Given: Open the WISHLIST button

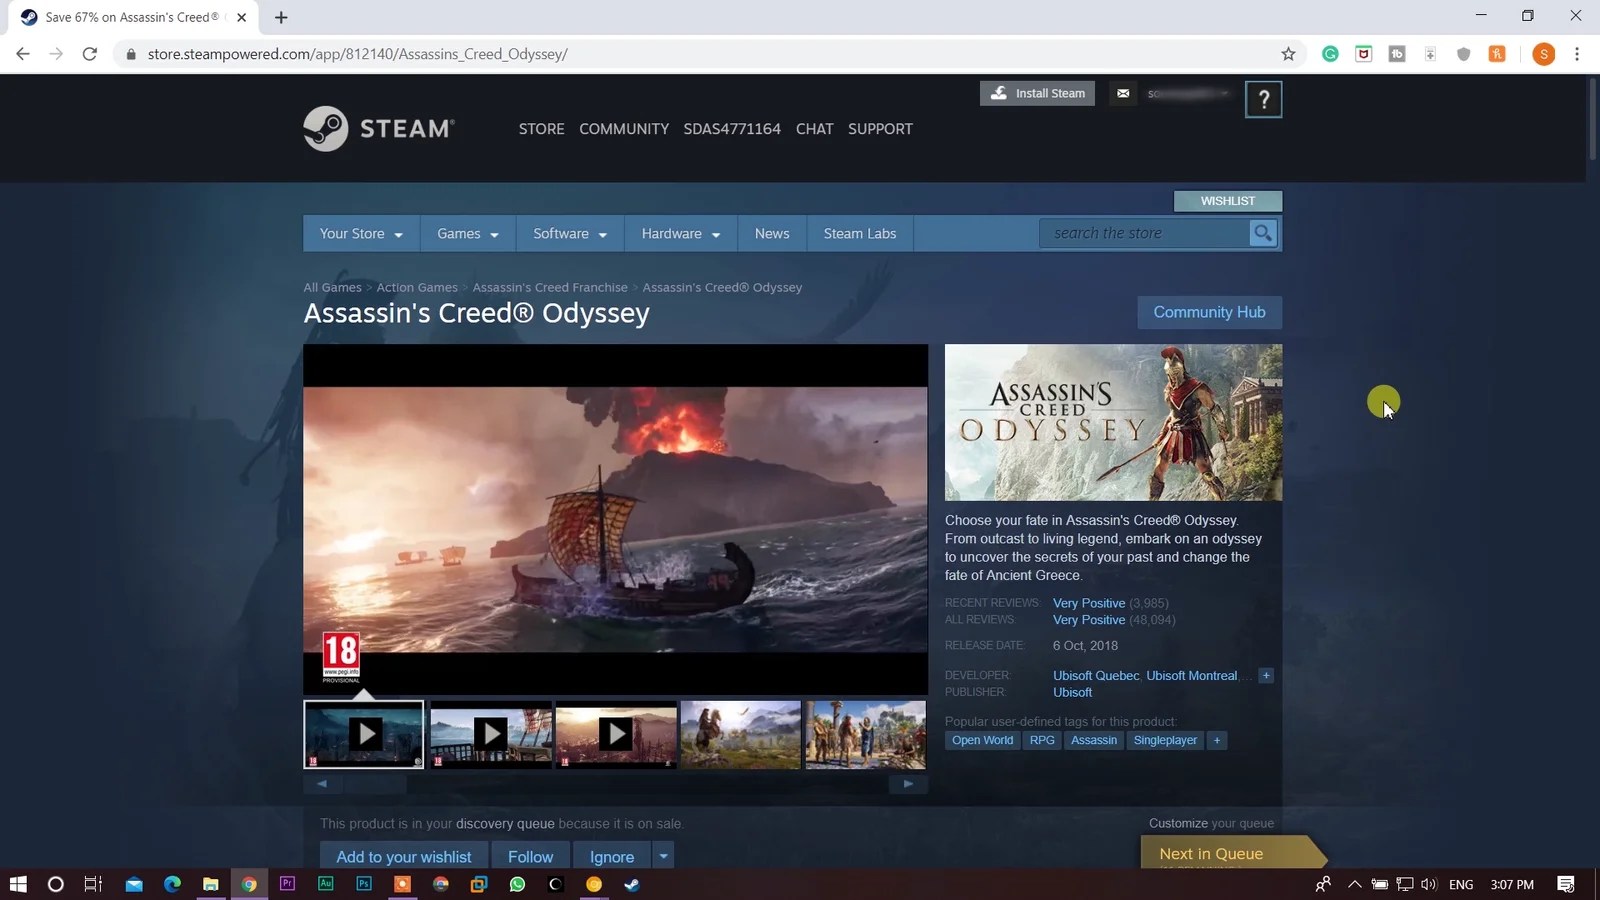Looking at the screenshot, I should (x=1228, y=201).
